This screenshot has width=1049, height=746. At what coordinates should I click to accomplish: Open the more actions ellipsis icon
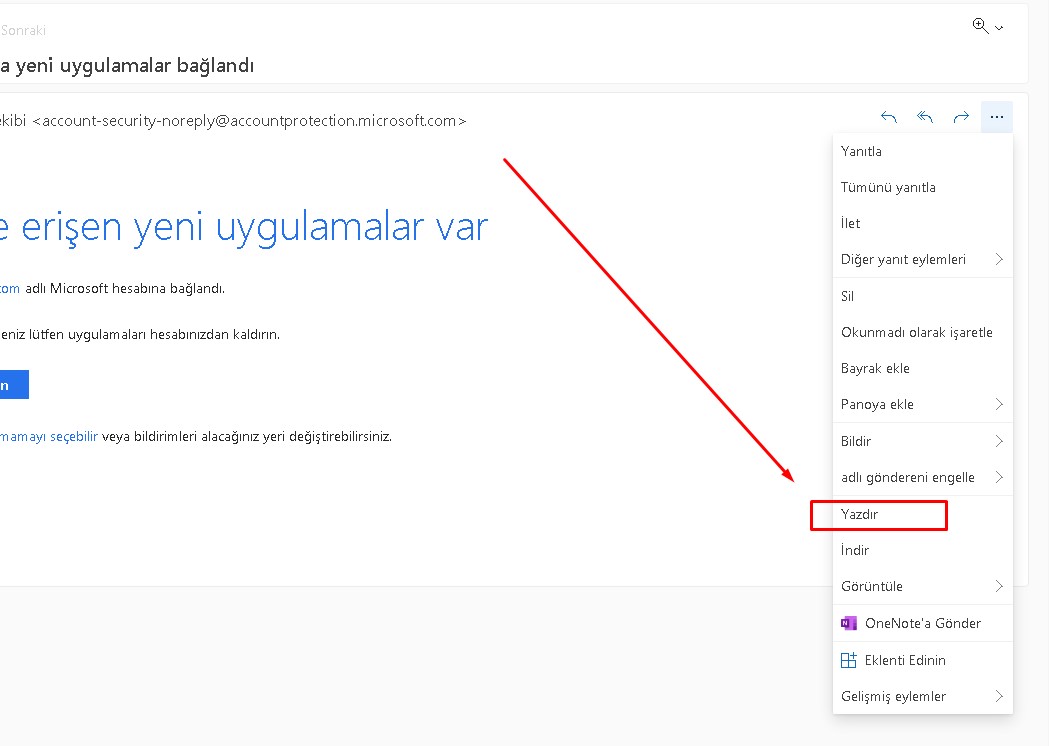click(x=997, y=117)
